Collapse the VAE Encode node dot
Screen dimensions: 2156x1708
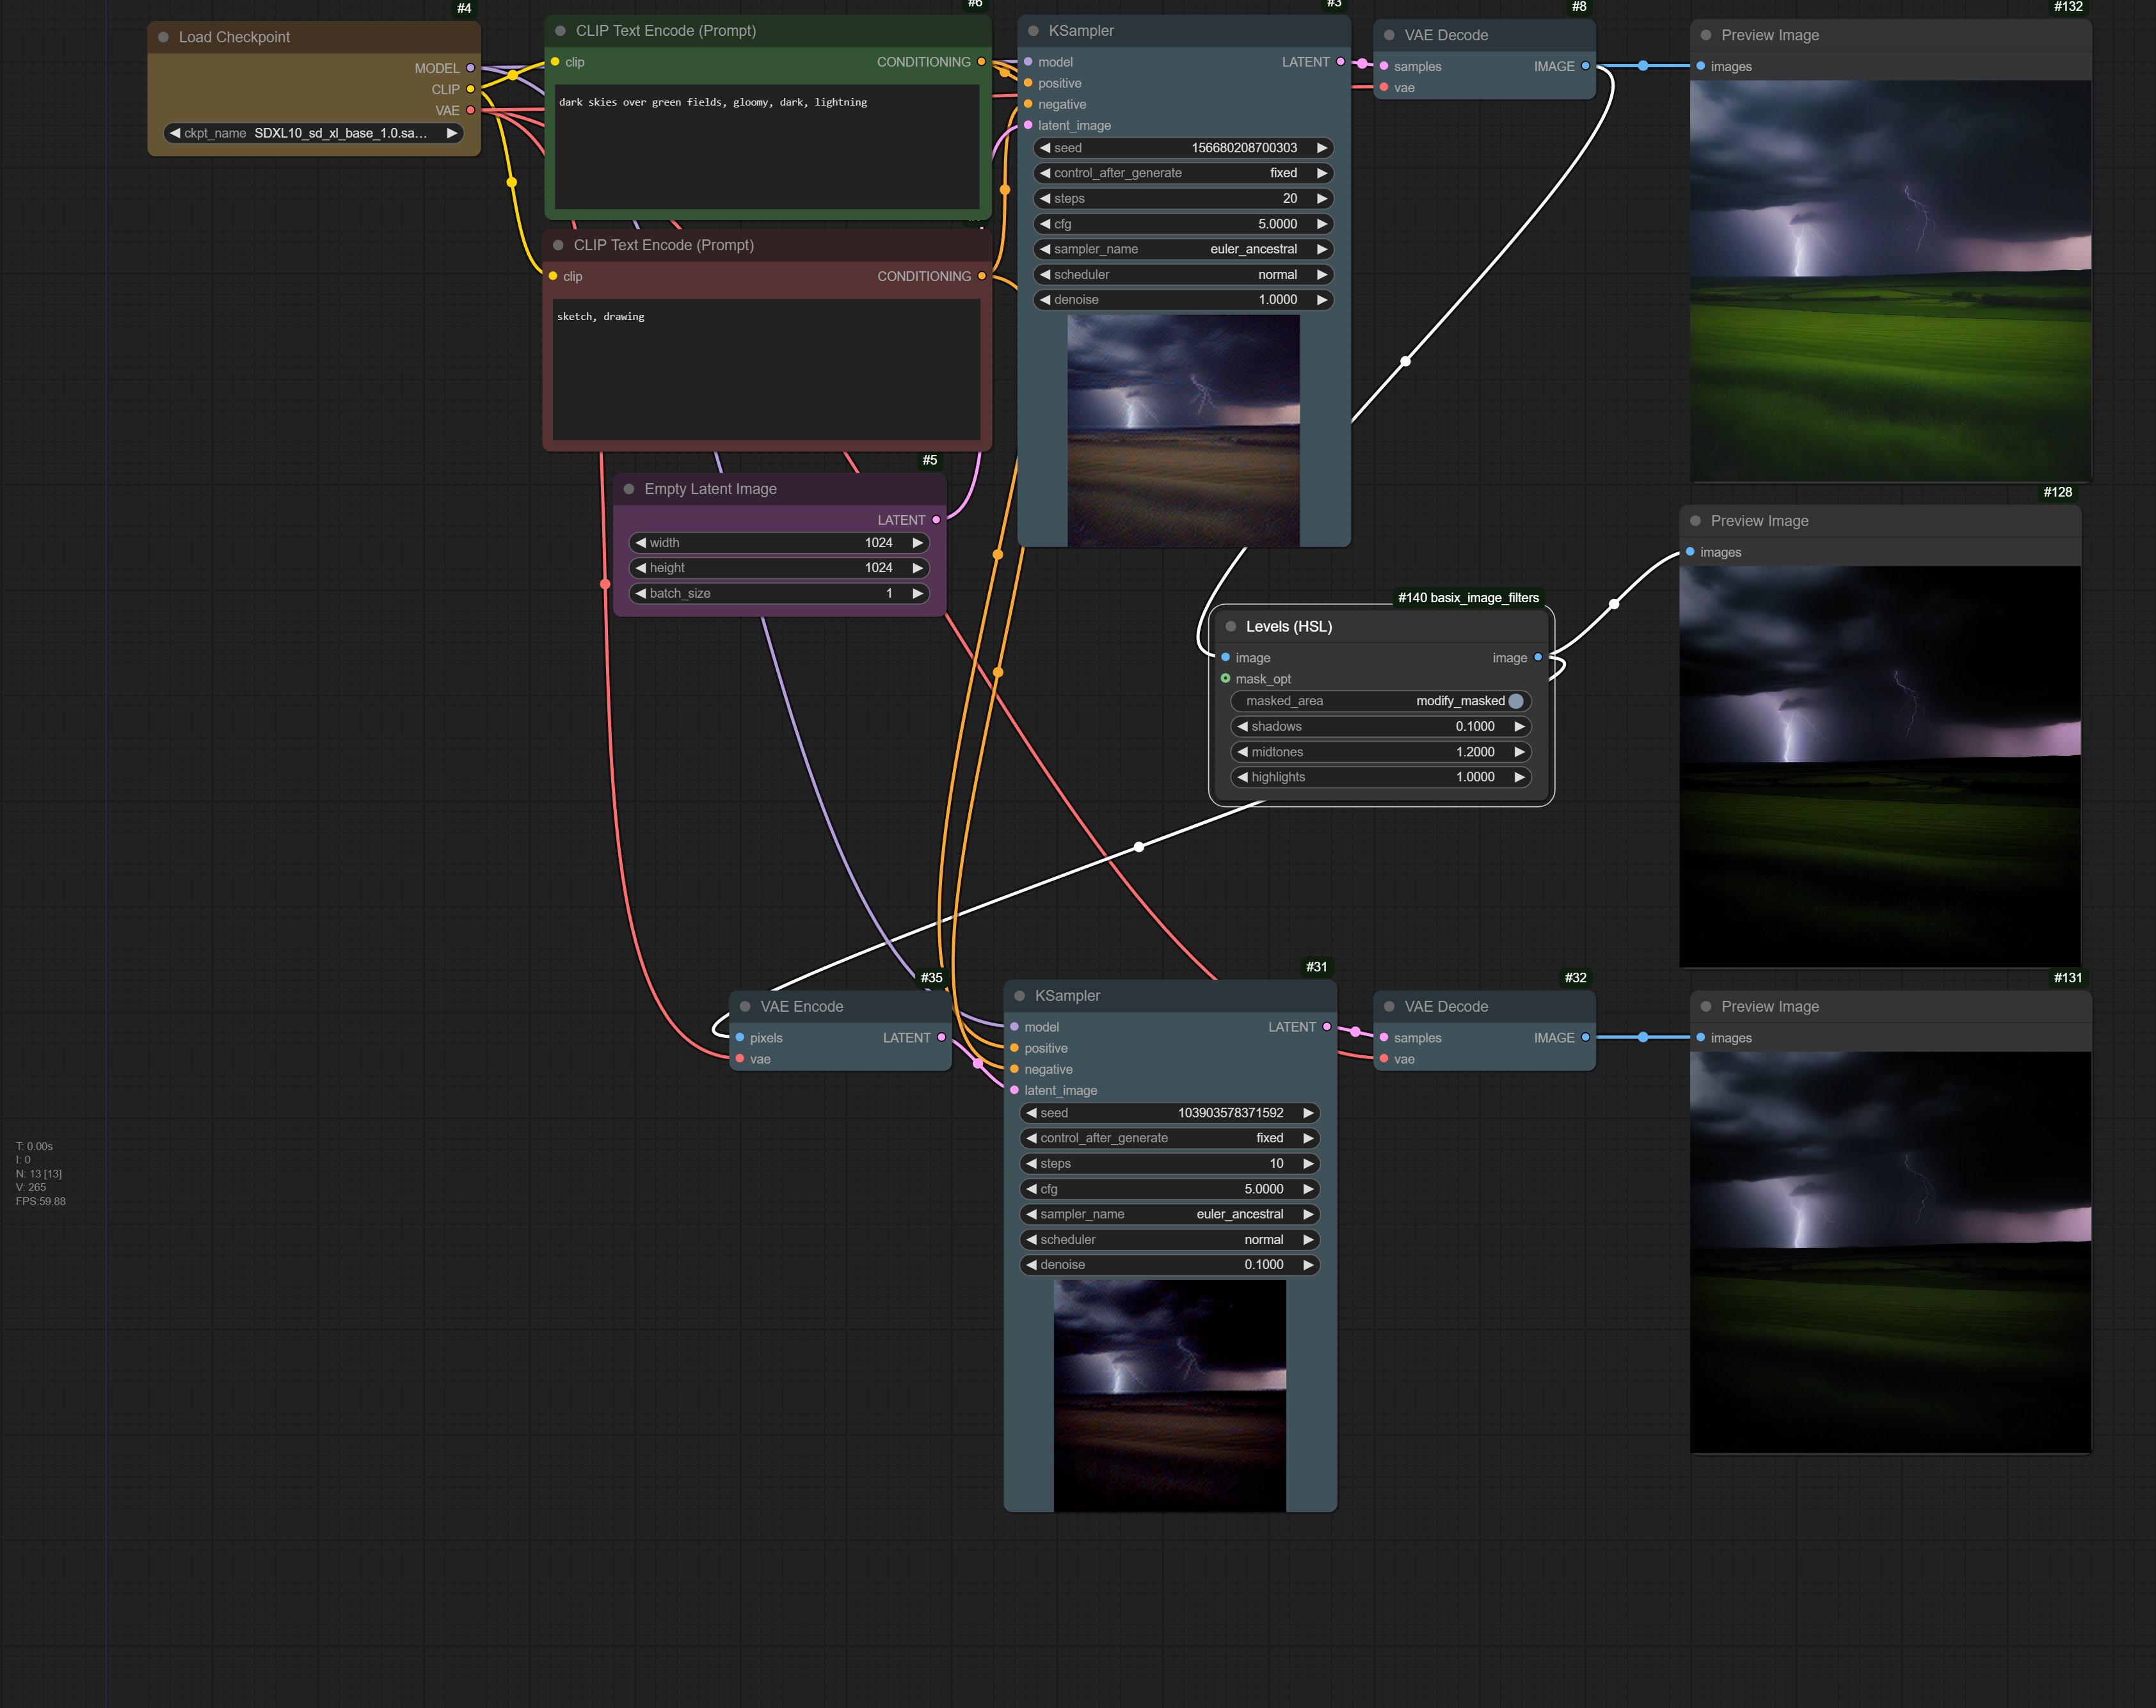point(745,1007)
